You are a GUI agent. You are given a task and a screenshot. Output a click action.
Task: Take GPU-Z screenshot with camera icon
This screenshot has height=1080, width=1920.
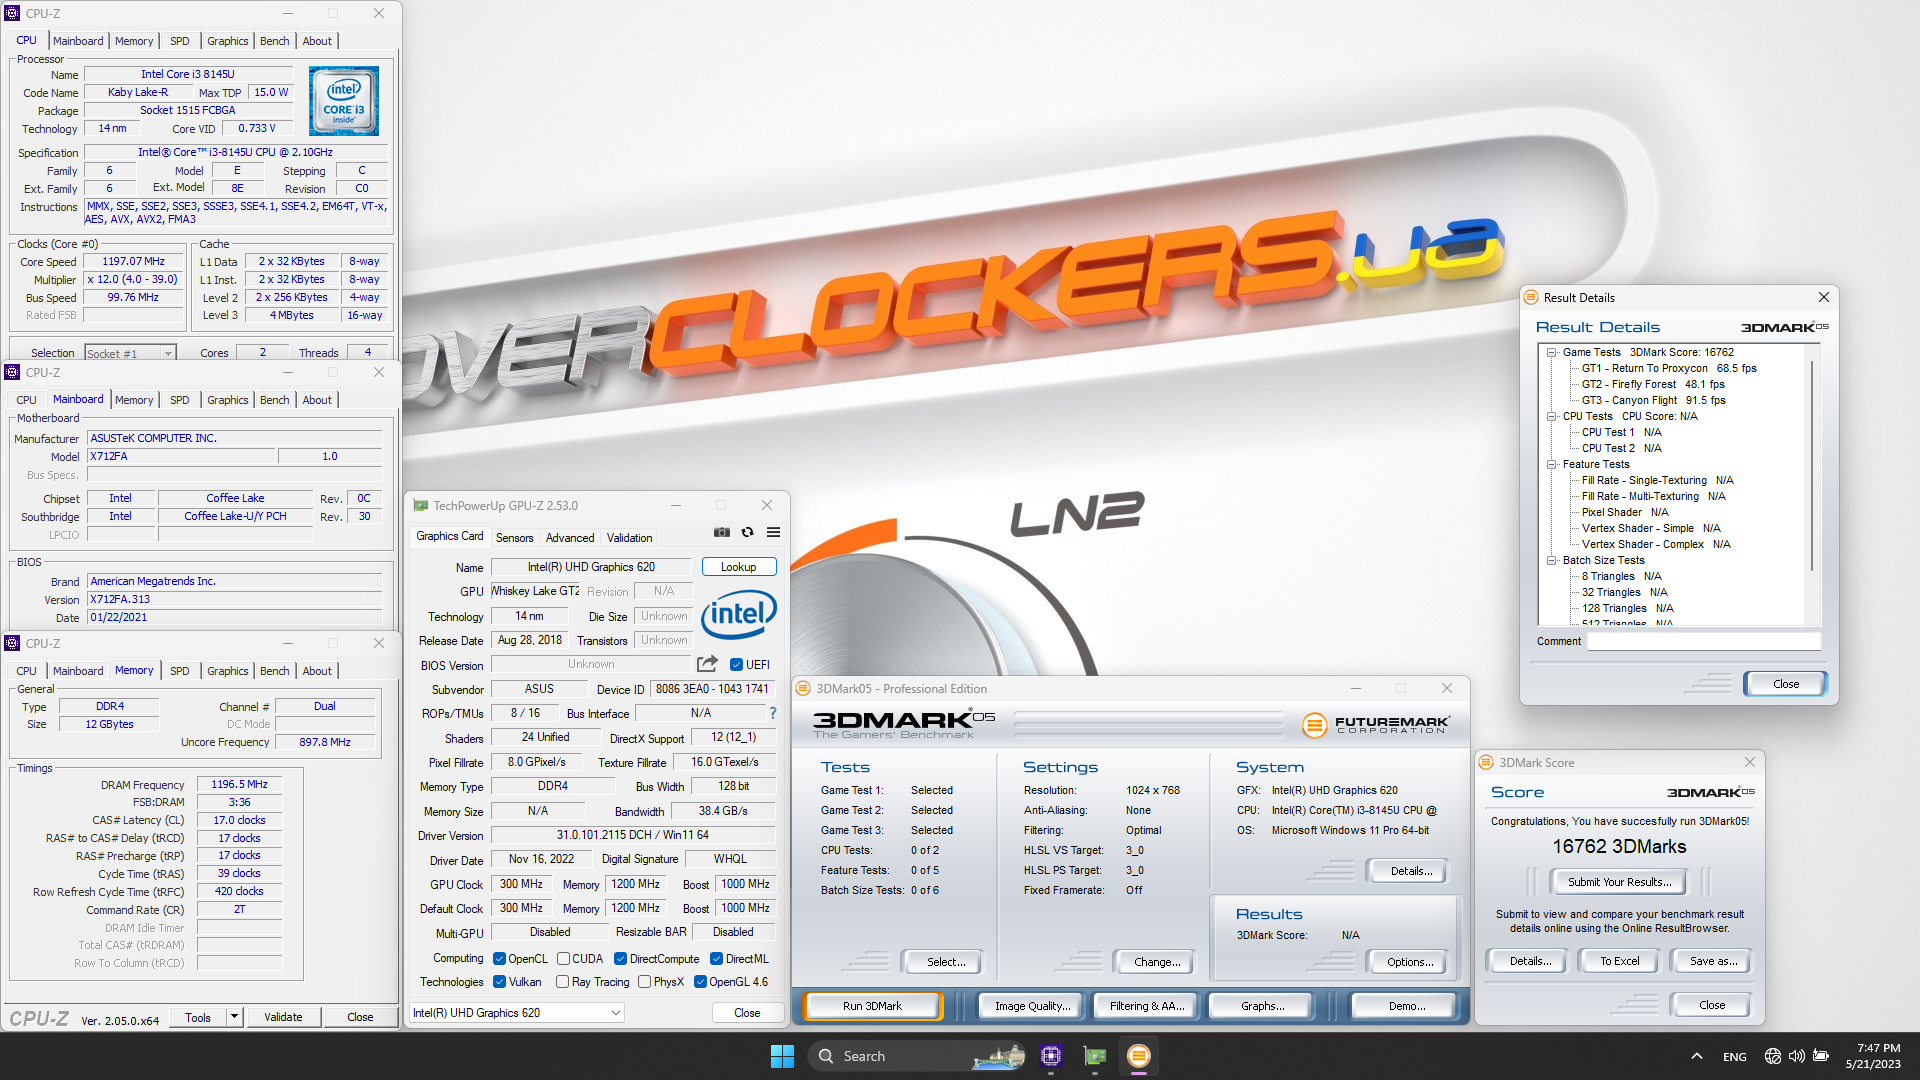[722, 532]
